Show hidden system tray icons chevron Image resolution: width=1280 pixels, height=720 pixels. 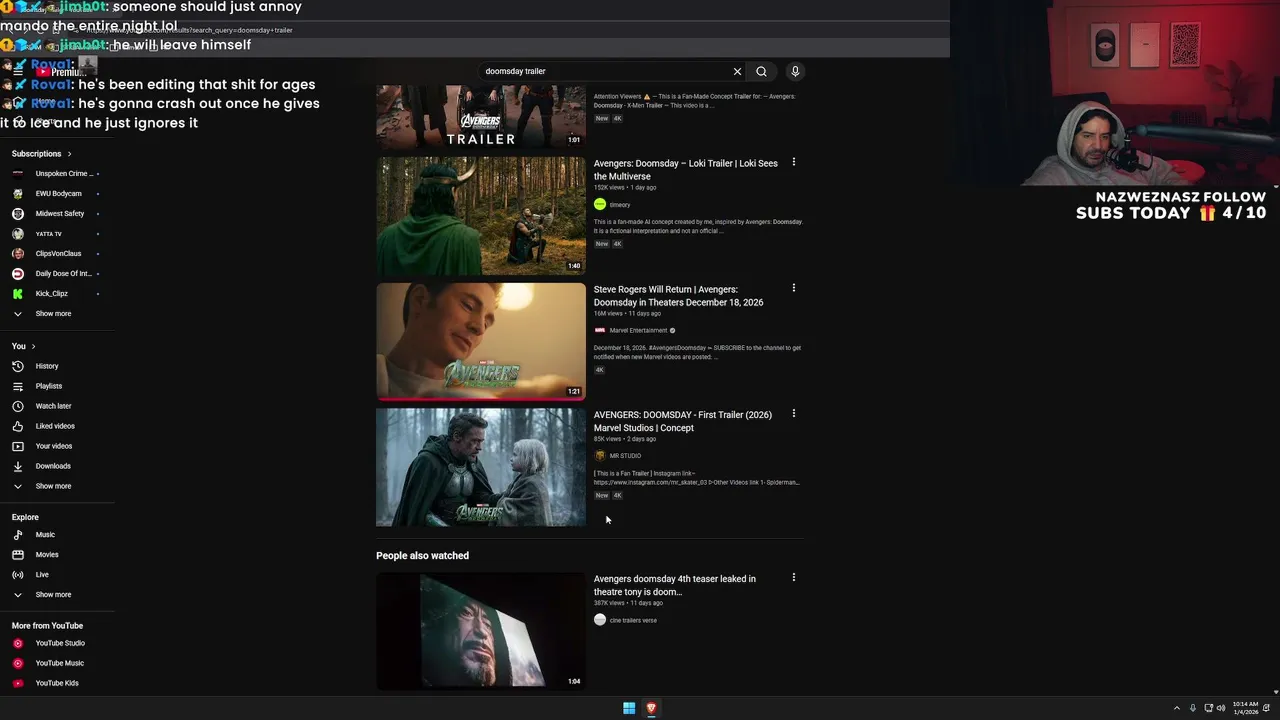click(x=1176, y=708)
